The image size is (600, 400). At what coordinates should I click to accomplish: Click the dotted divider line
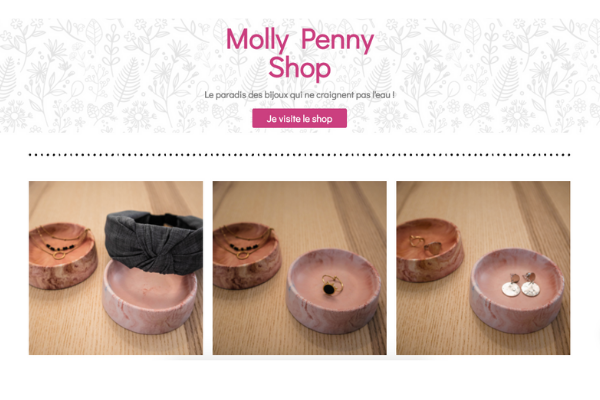pos(300,155)
